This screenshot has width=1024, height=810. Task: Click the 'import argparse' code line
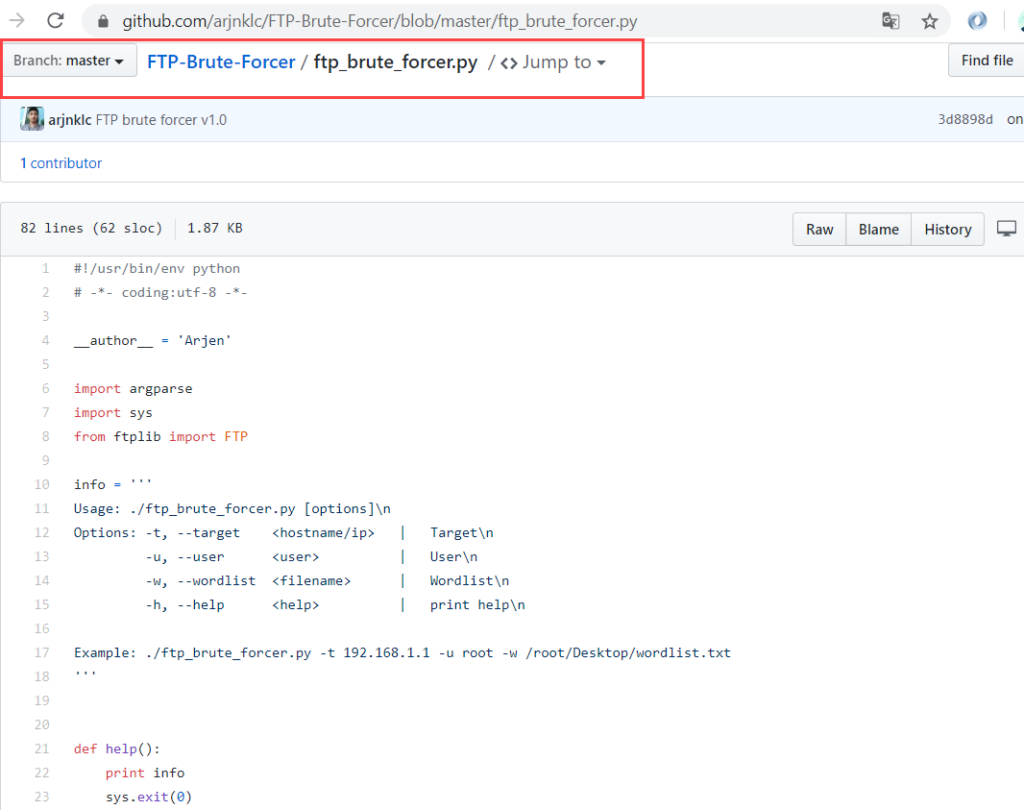(133, 389)
